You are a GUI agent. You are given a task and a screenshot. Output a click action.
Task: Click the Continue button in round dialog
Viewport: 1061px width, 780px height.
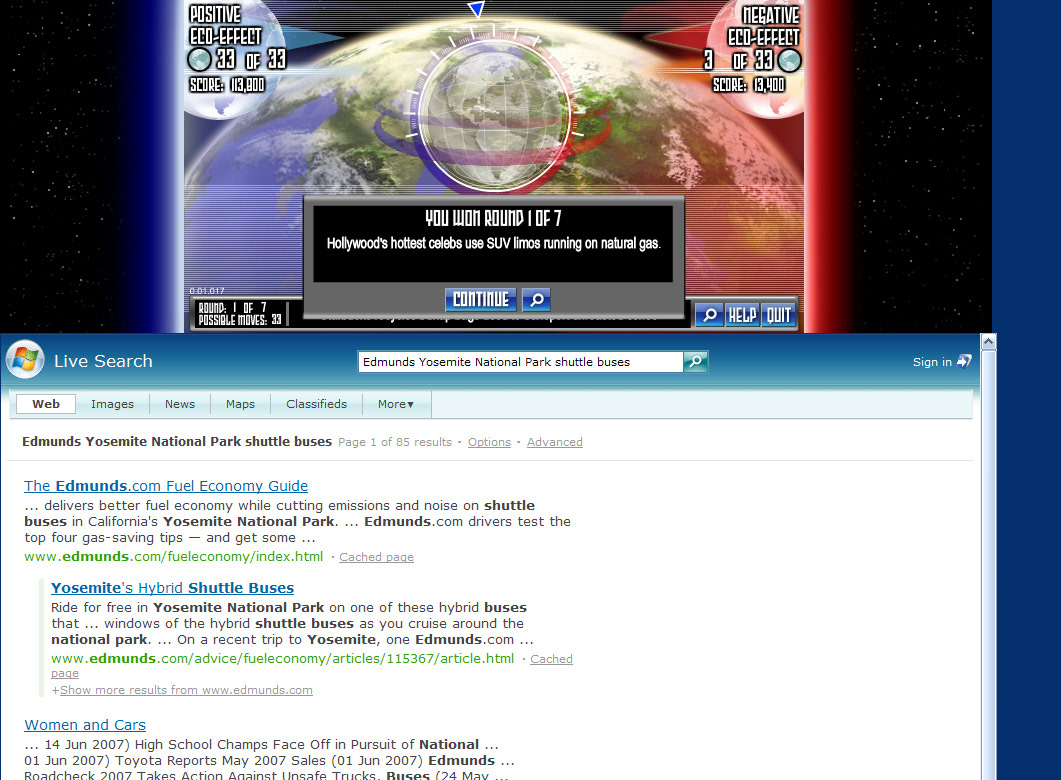[480, 299]
